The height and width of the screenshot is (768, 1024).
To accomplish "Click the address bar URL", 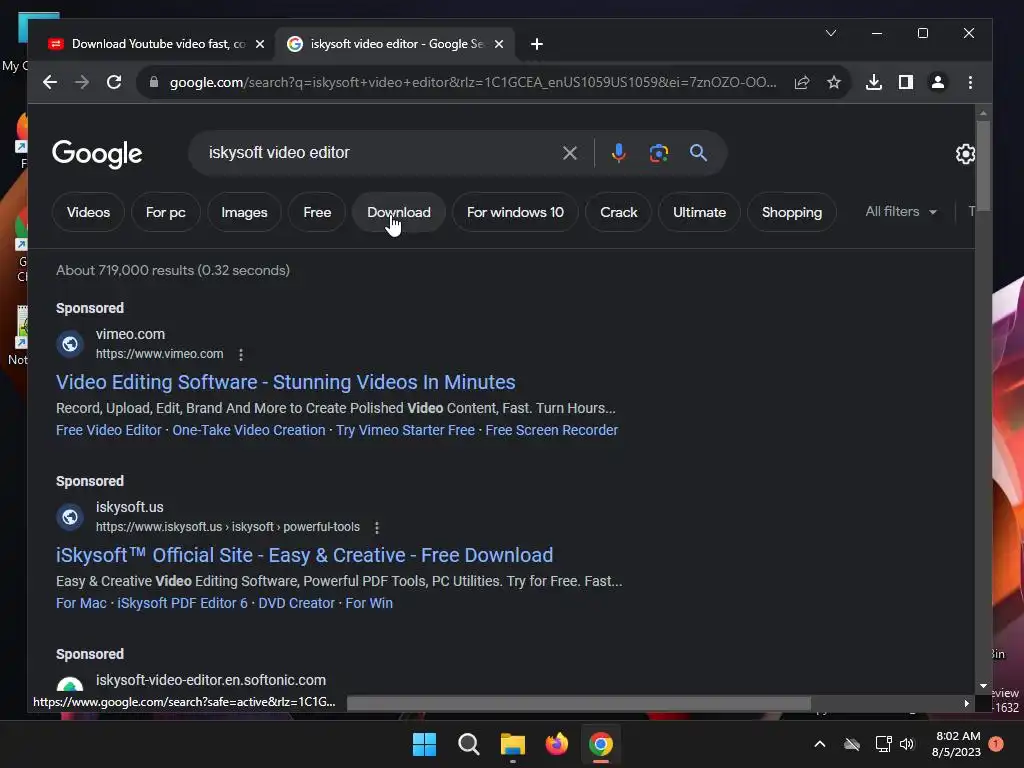I will coord(473,82).
